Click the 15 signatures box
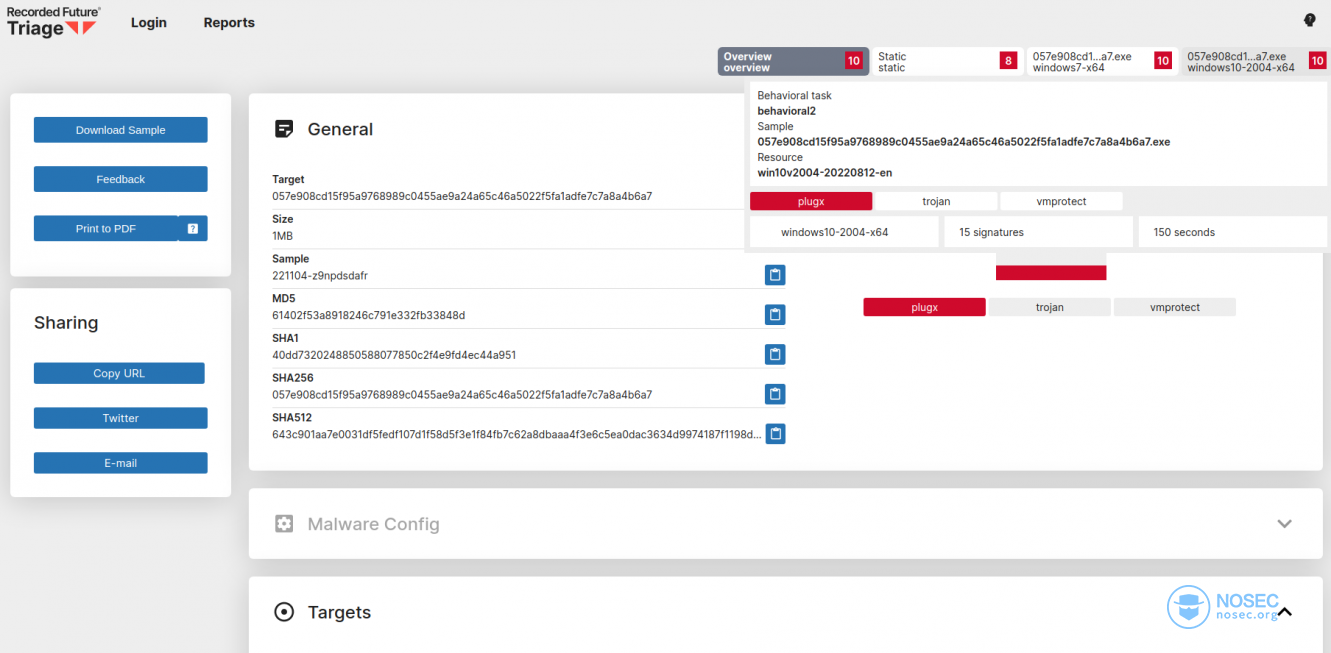1331x653 pixels. 1039,232
